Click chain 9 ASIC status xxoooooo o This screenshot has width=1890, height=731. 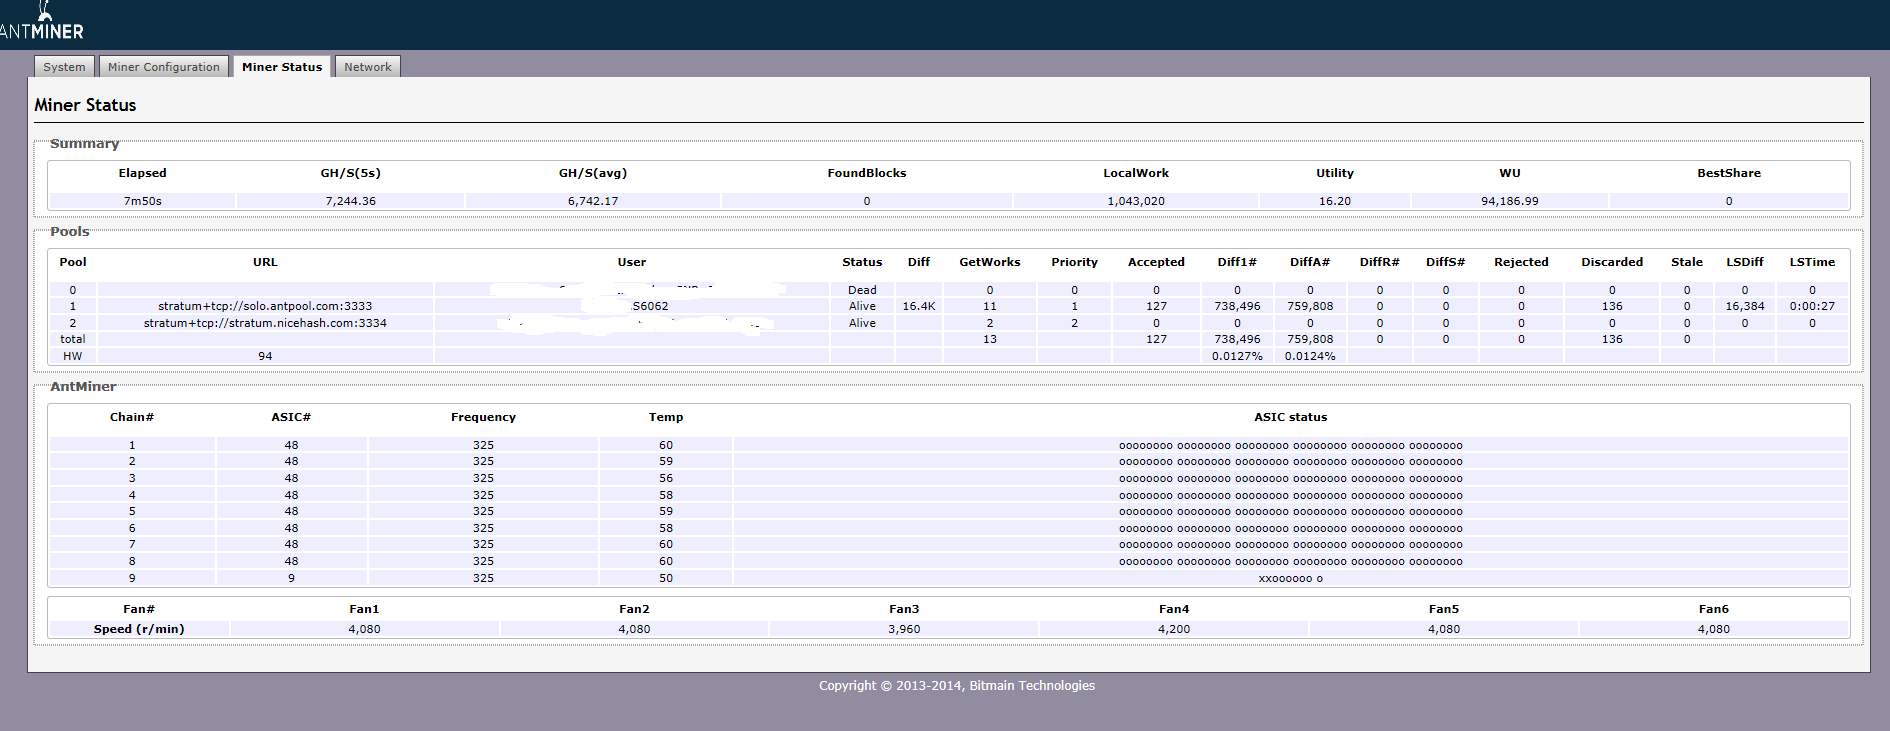coord(1291,578)
